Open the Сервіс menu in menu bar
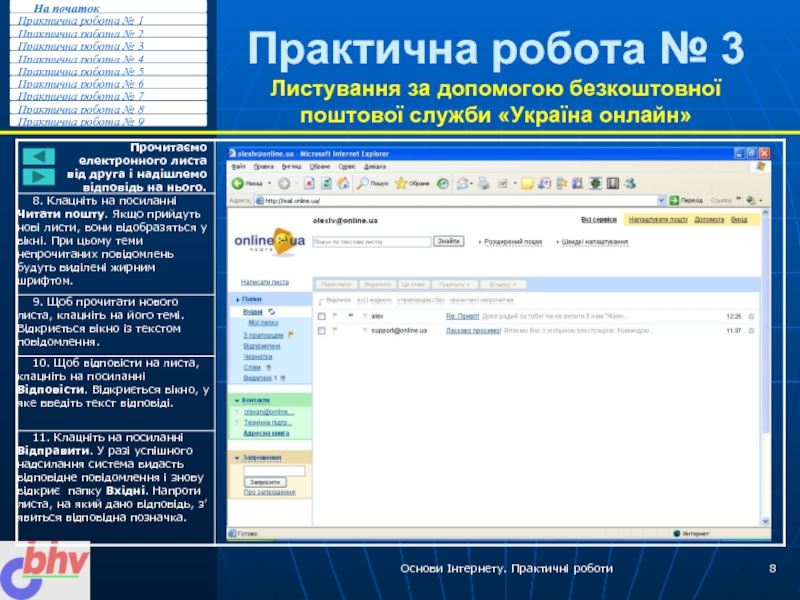 (x=349, y=167)
